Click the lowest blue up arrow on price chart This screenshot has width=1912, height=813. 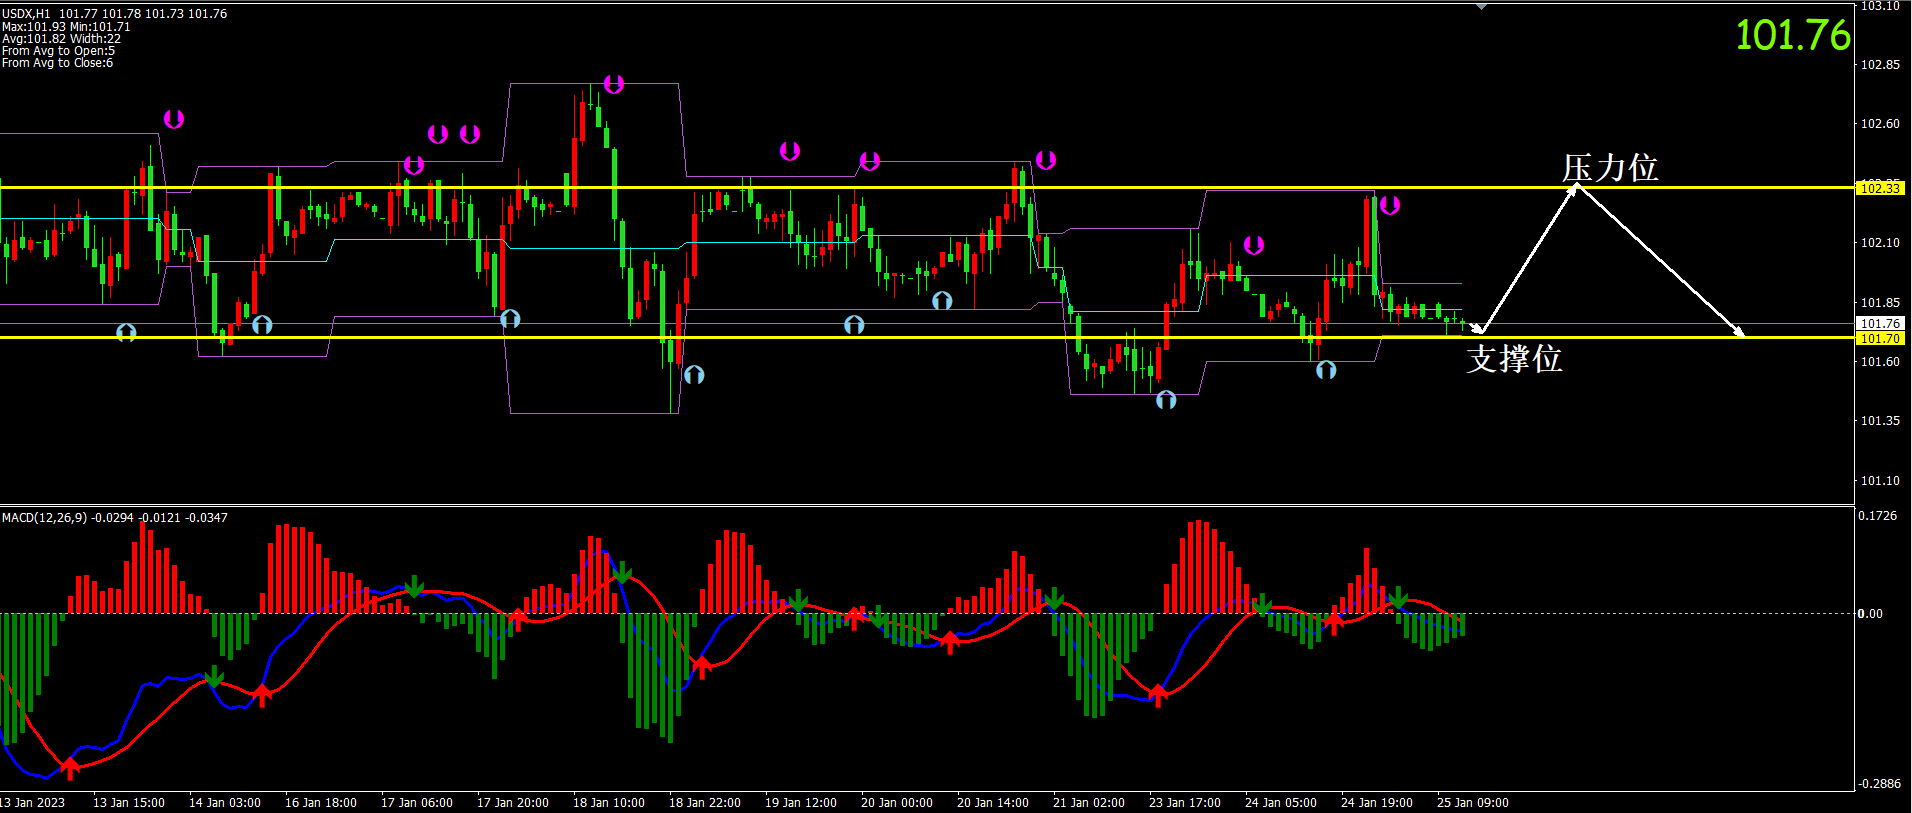[1166, 400]
